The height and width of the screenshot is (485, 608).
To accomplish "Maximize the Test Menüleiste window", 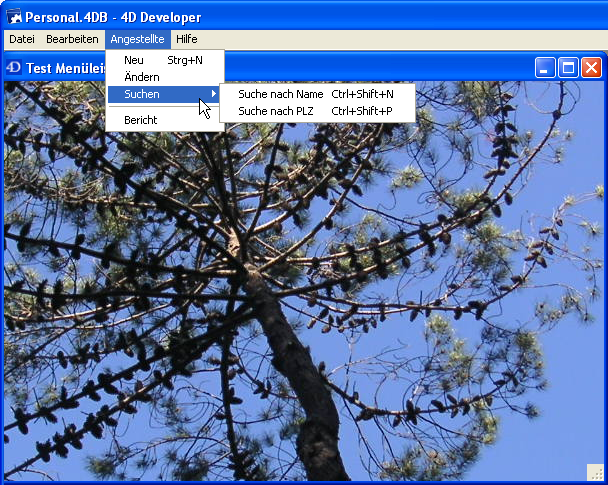I will [x=568, y=68].
